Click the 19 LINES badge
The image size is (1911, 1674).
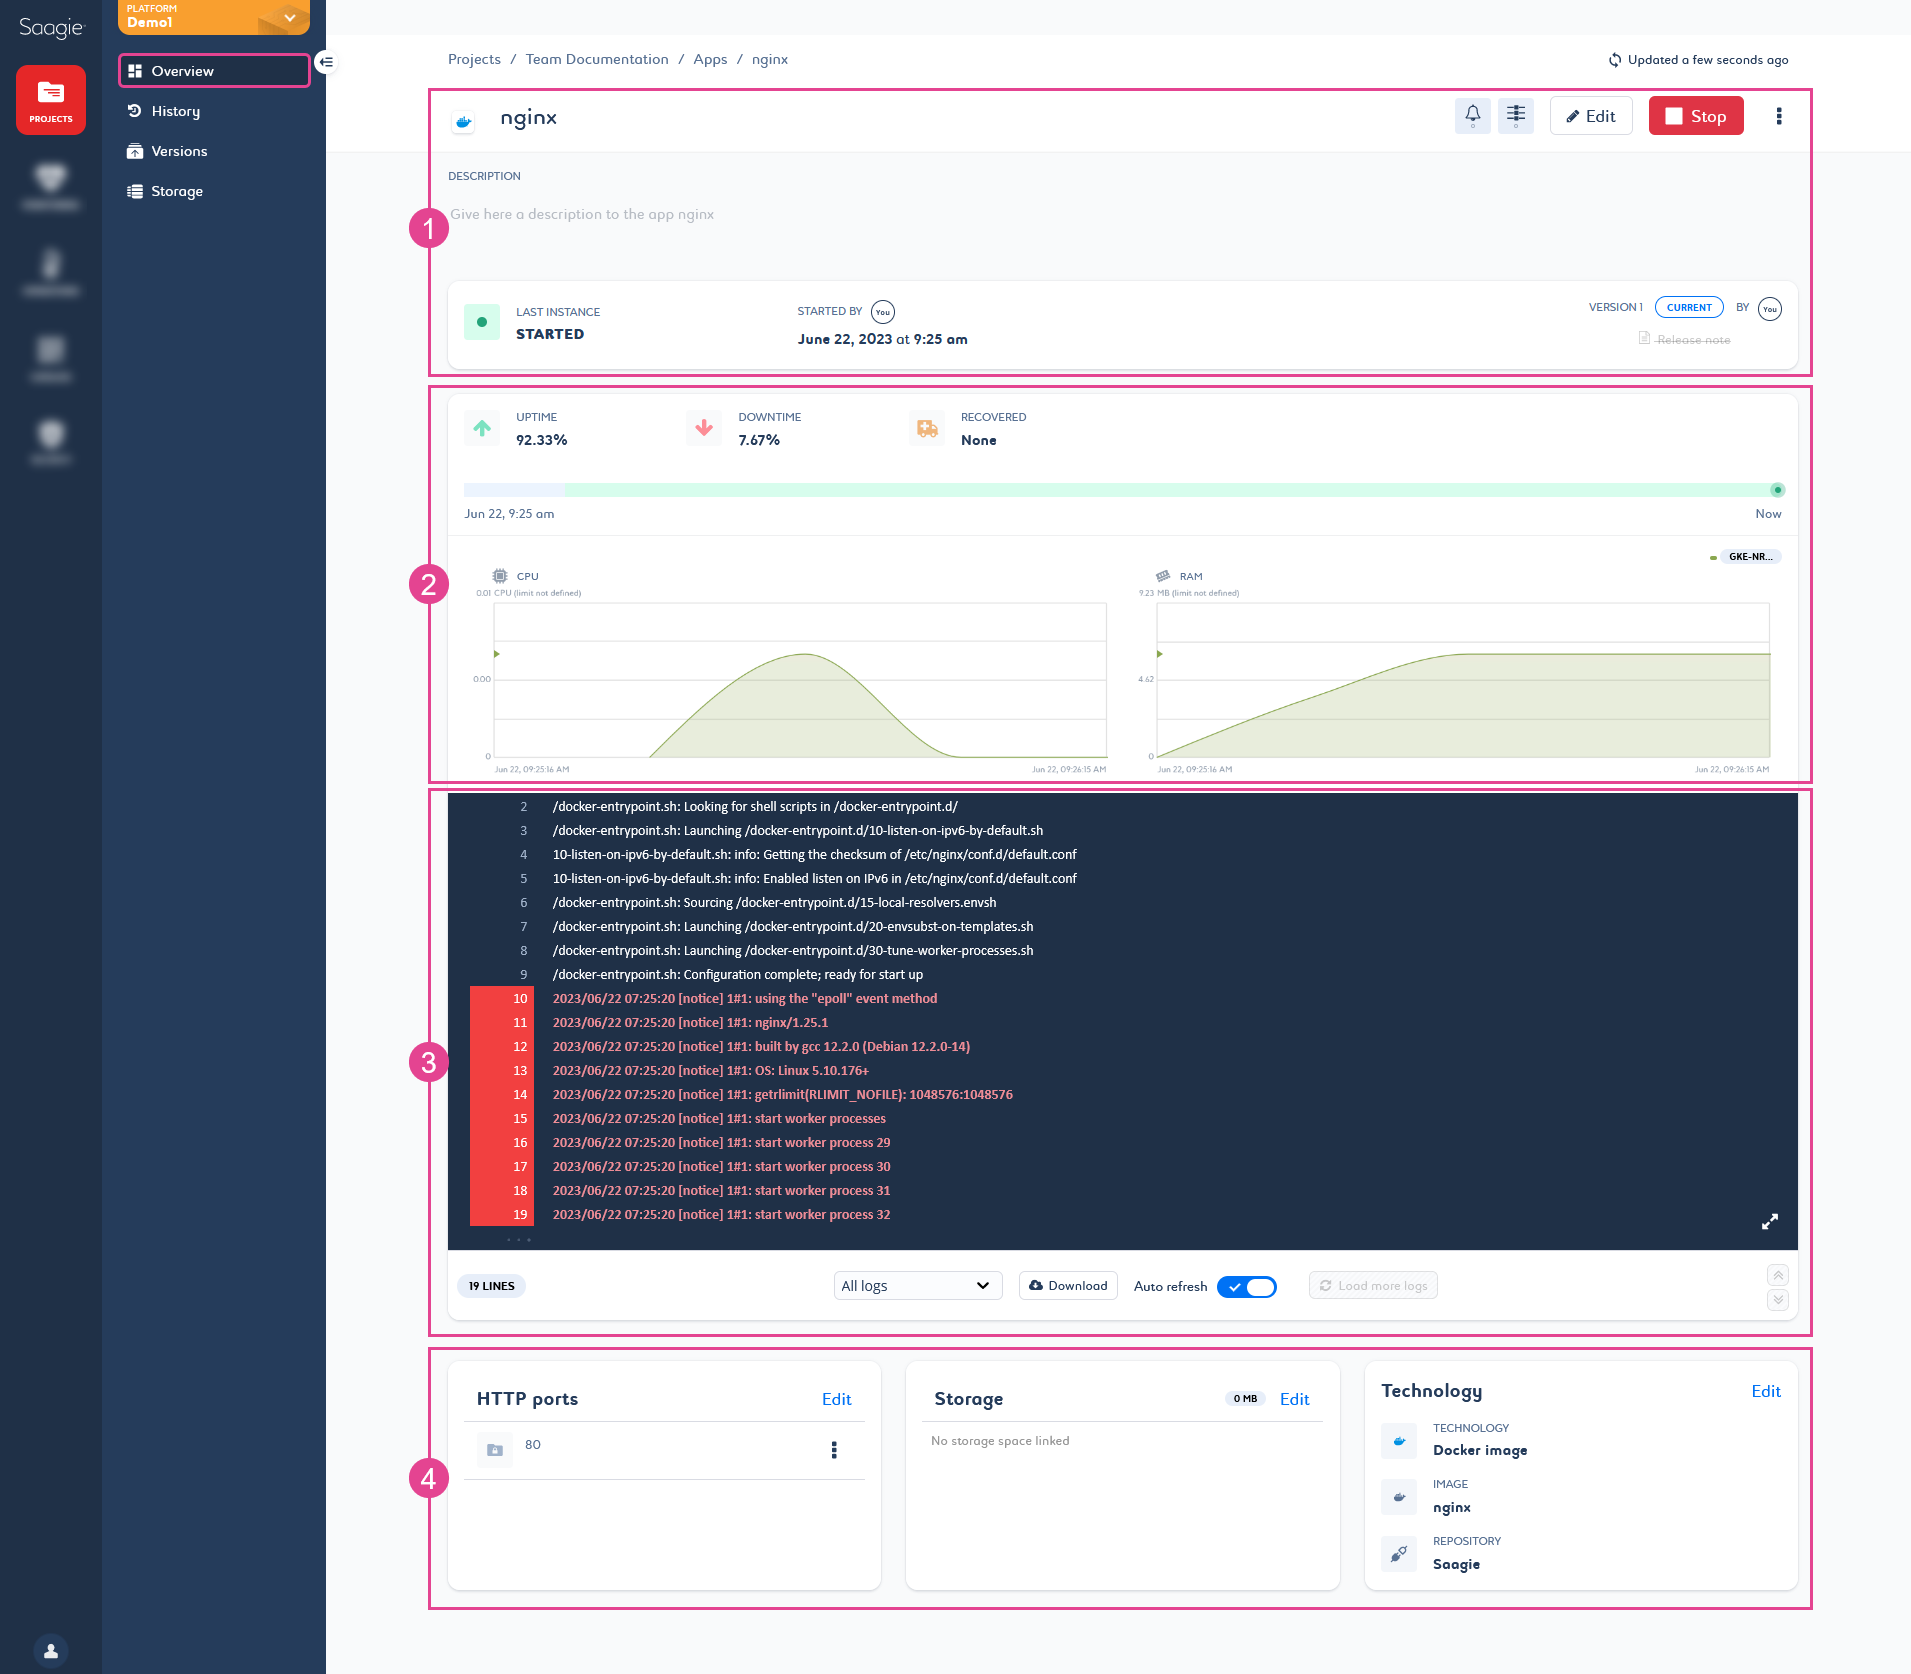point(491,1286)
